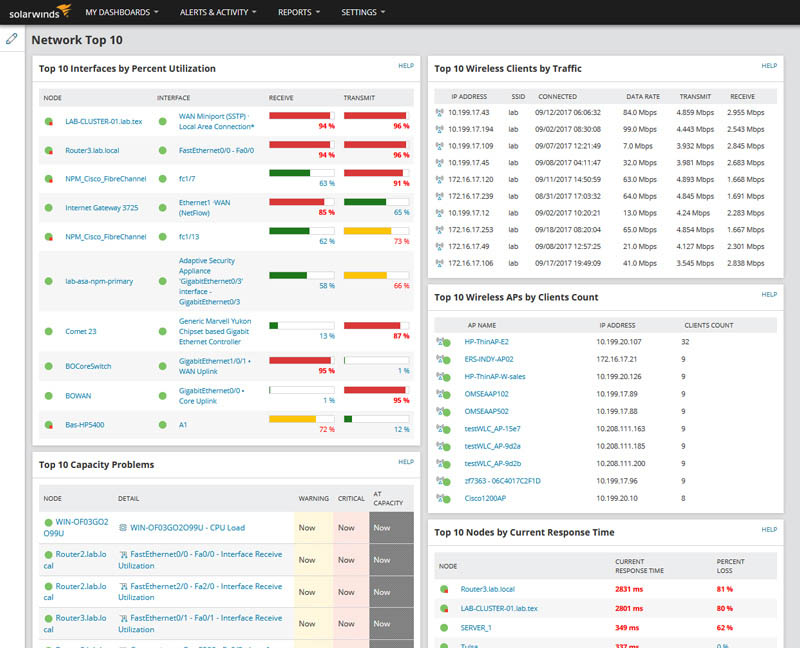Open the Reports menu
Image resolution: width=800 pixels, height=648 pixels.
(x=299, y=12)
